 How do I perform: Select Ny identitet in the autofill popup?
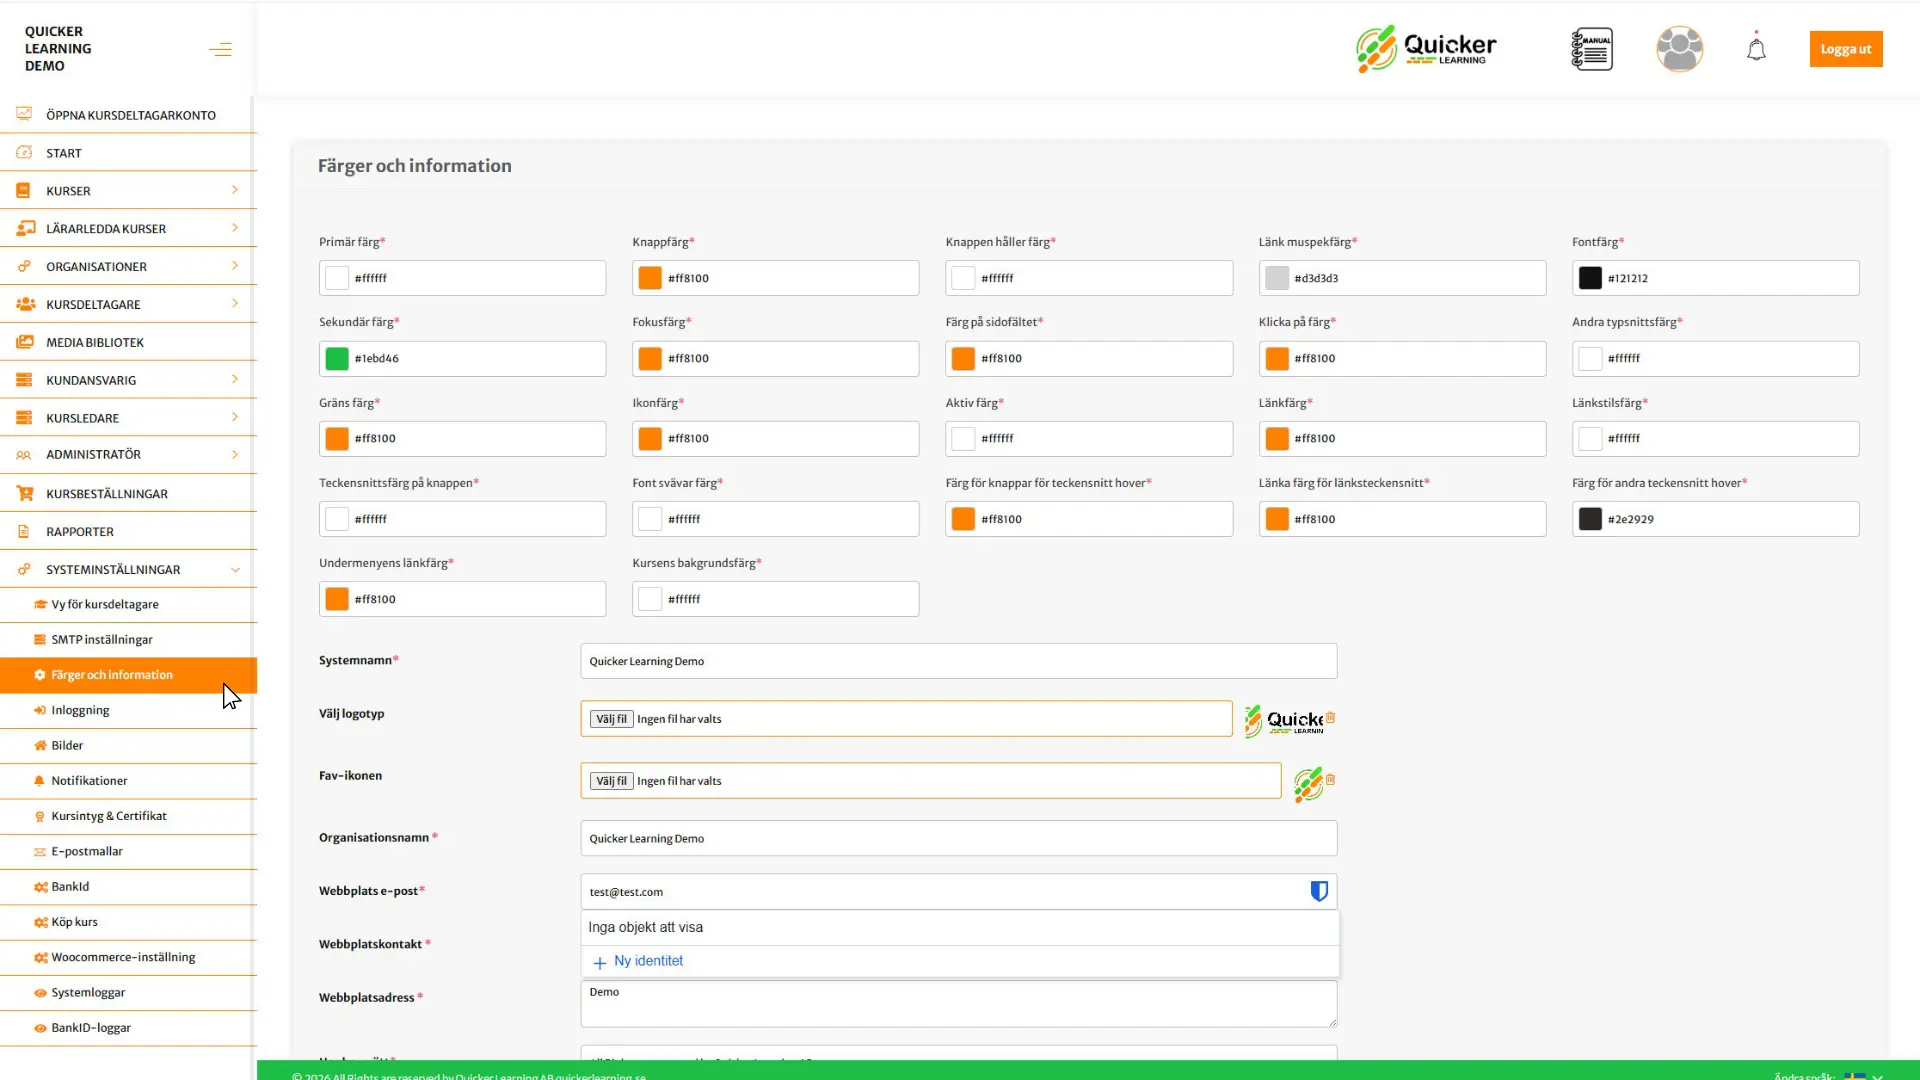click(648, 961)
